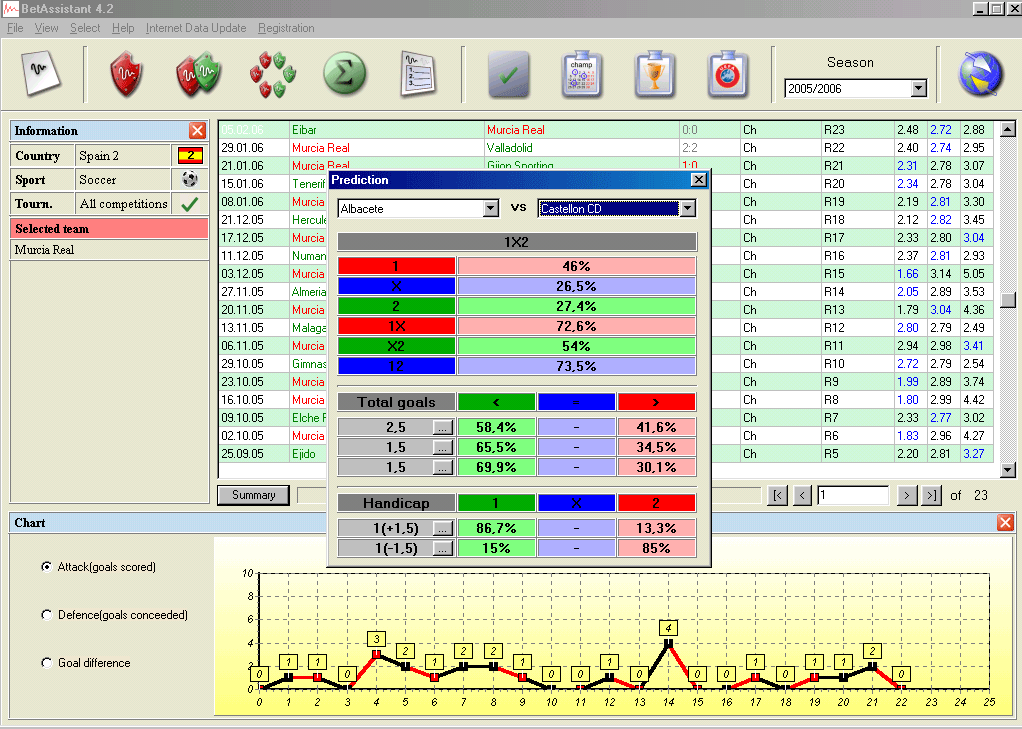
Task: Click the page number input field
Action: coord(852,495)
